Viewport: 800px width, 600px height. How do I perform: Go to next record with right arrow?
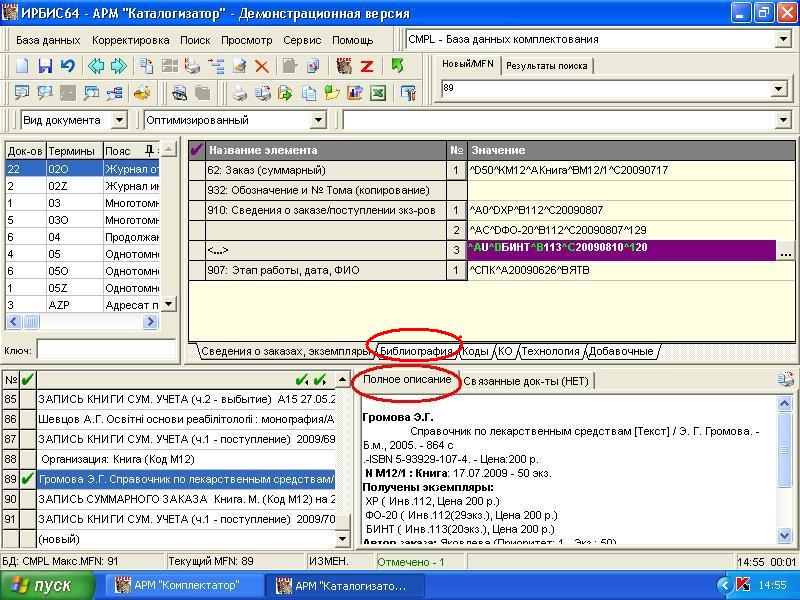[119, 66]
